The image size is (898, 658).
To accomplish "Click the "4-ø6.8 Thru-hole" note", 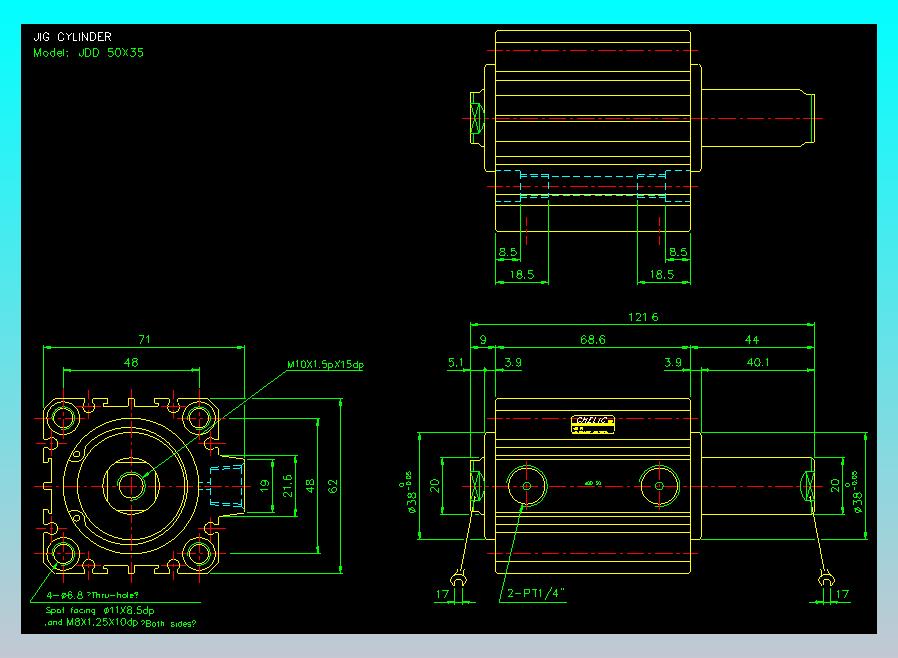I will pos(92,595).
